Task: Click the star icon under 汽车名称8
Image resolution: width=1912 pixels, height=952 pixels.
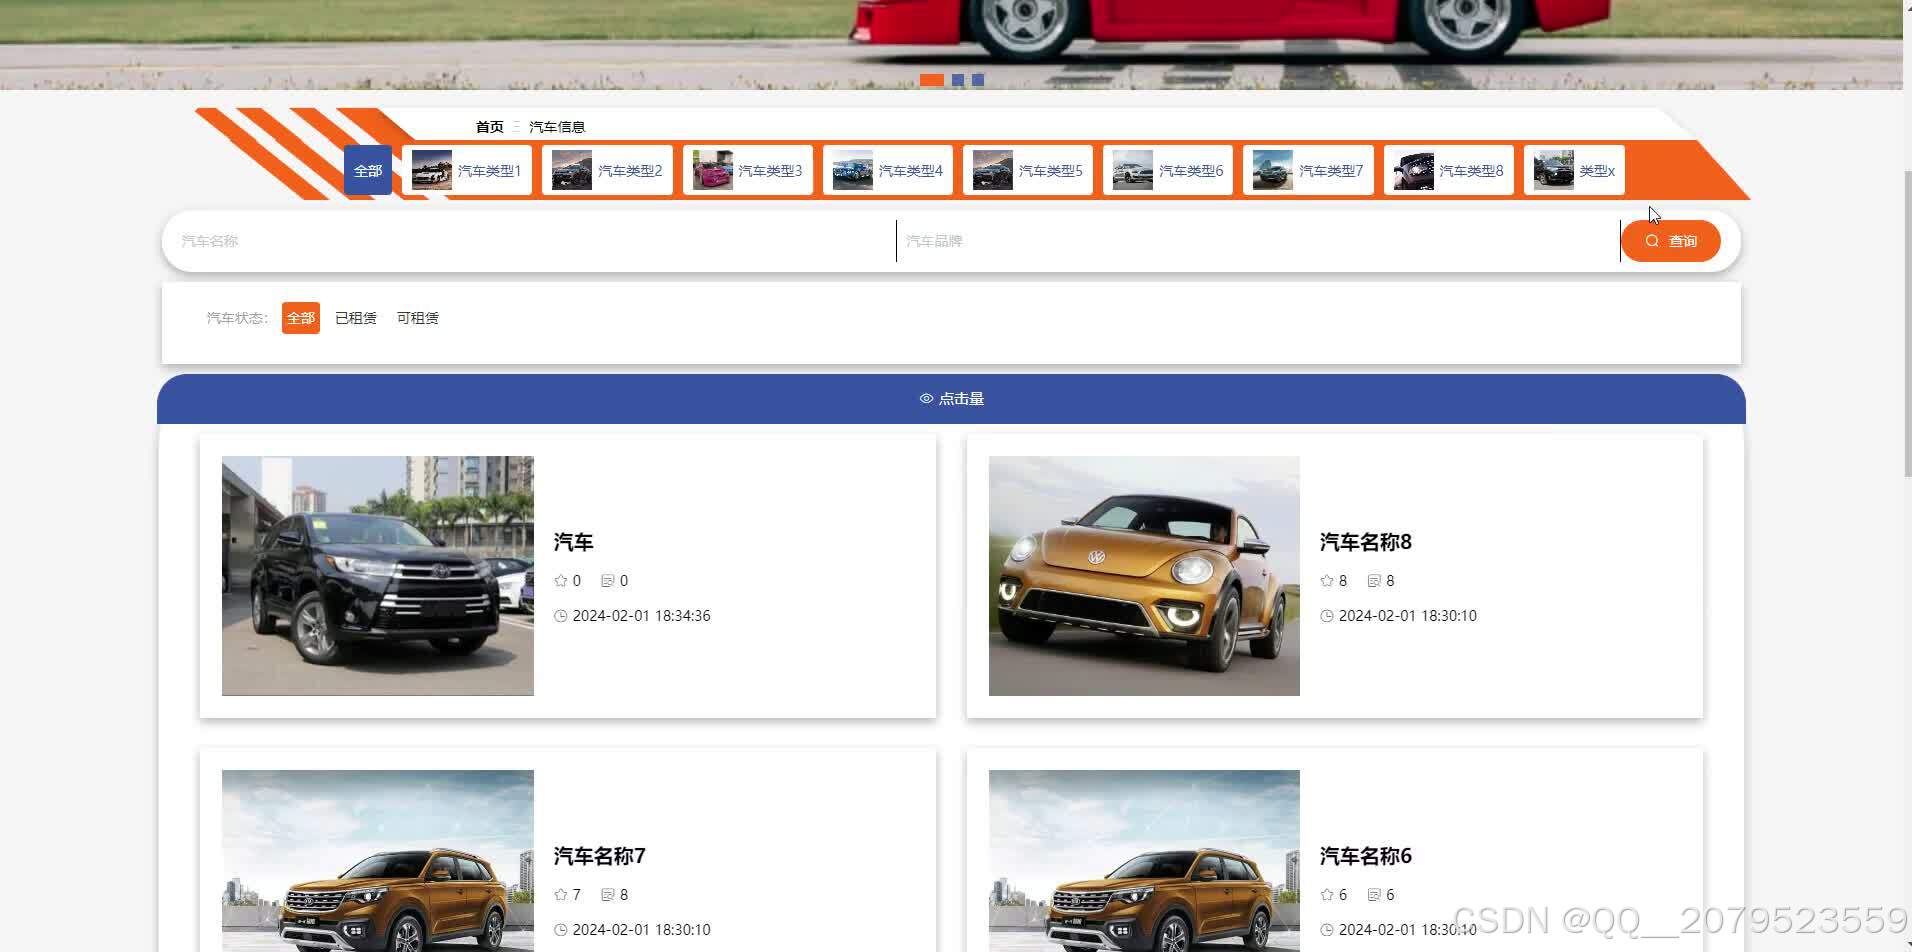Action: [1327, 581]
